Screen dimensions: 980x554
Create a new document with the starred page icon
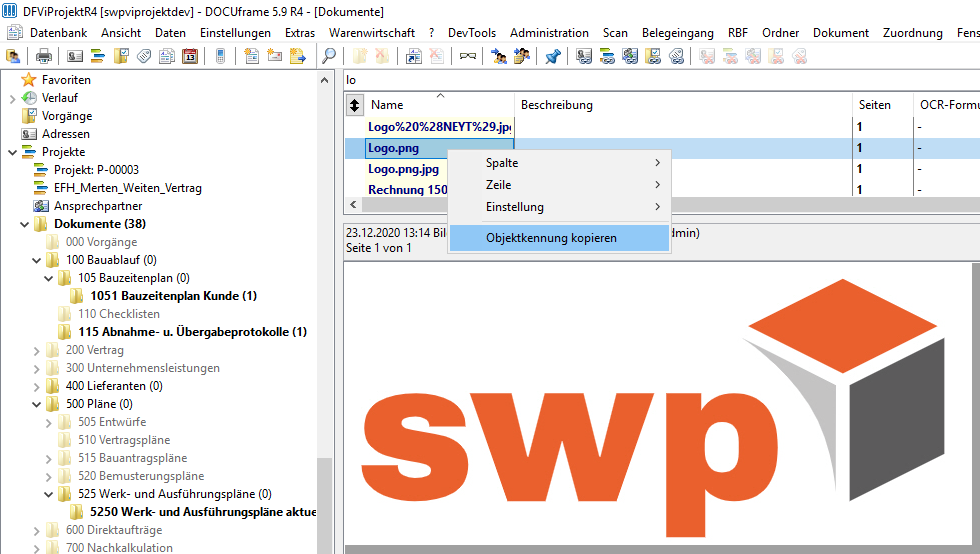tap(251, 57)
